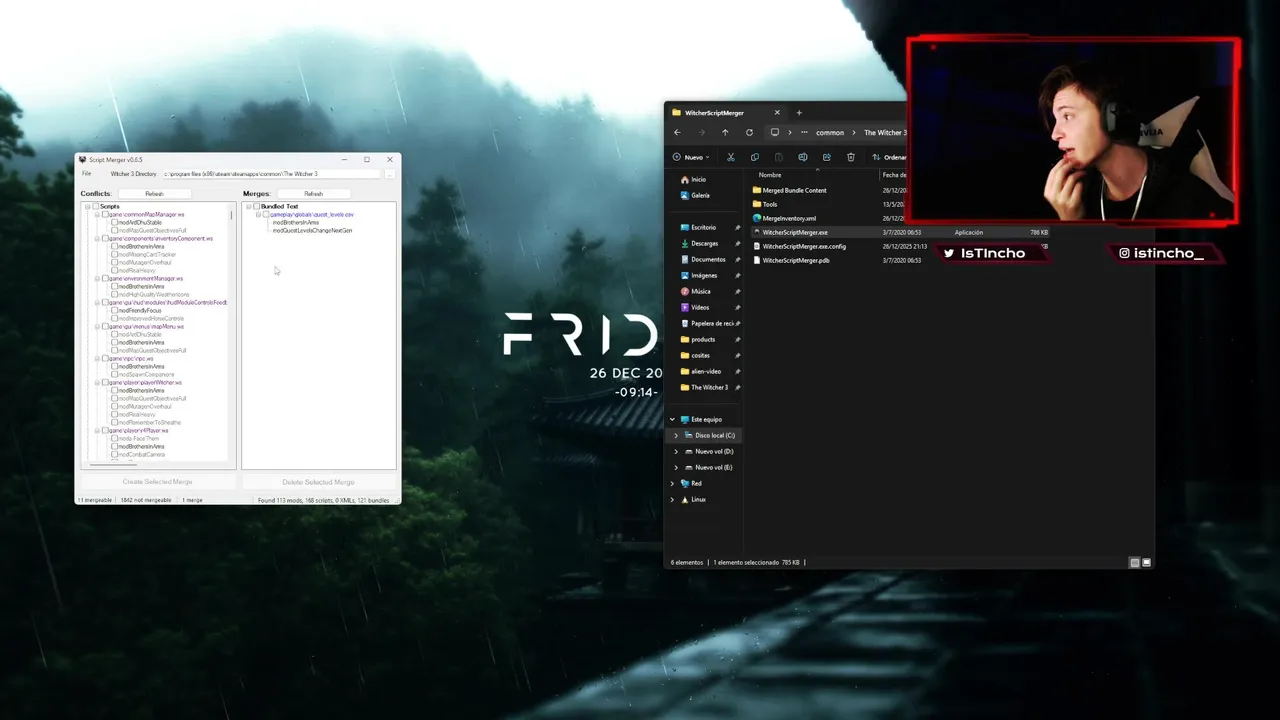Click the Cut scissors icon in Explorer
The image size is (1280, 720).
[x=731, y=157]
